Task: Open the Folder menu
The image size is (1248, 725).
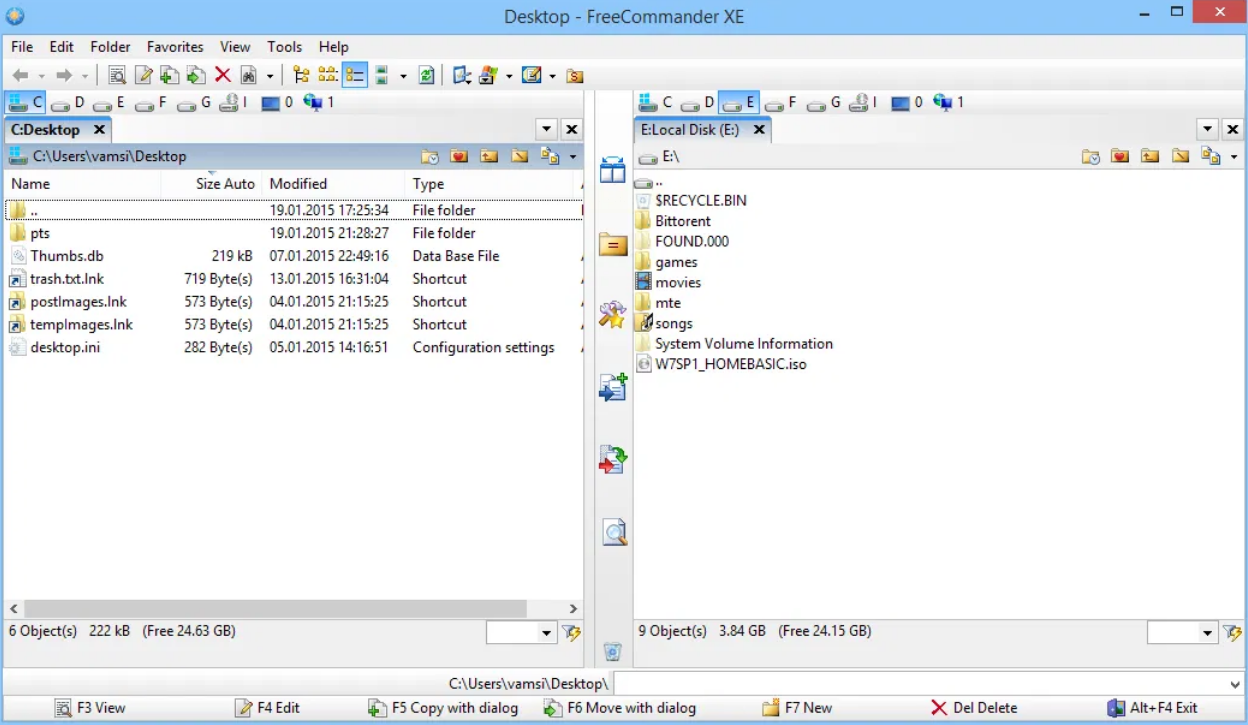Action: point(110,47)
